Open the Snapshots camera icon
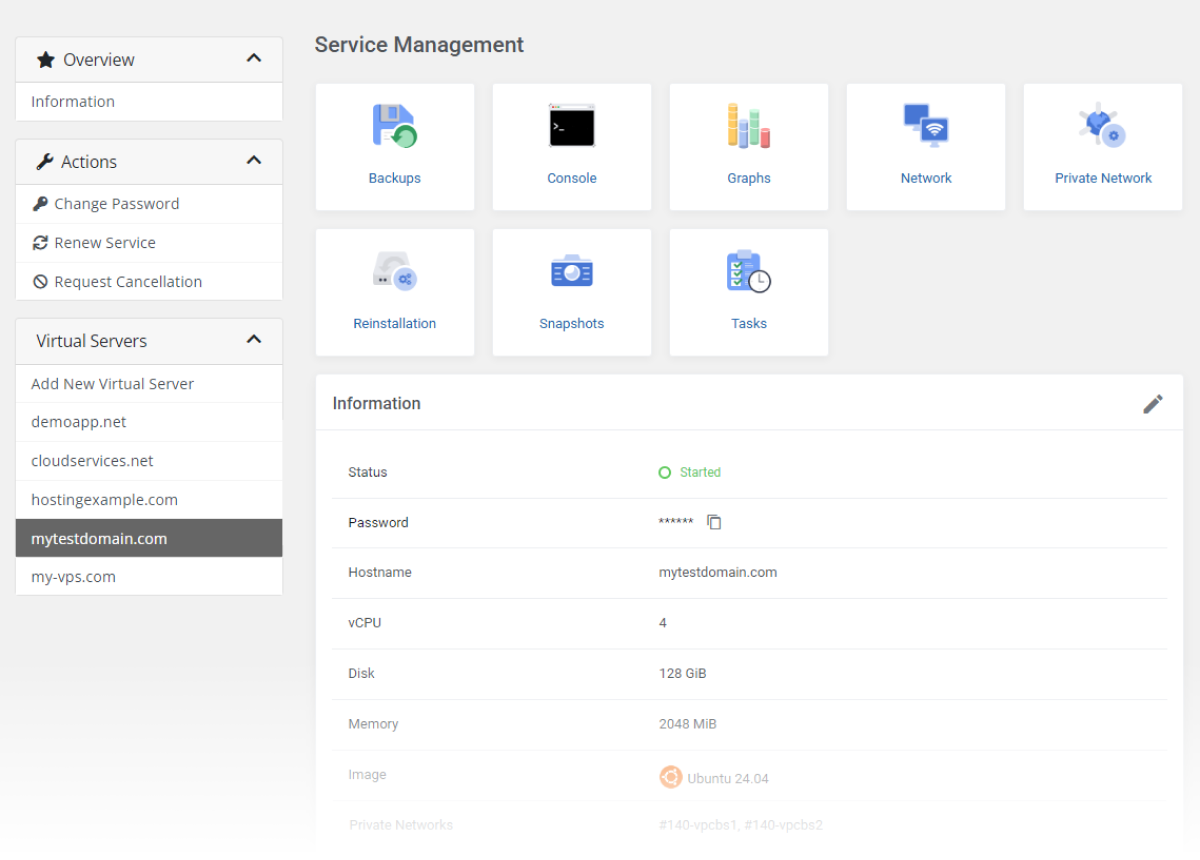Viewport: 1200px width, 860px height. click(x=572, y=271)
